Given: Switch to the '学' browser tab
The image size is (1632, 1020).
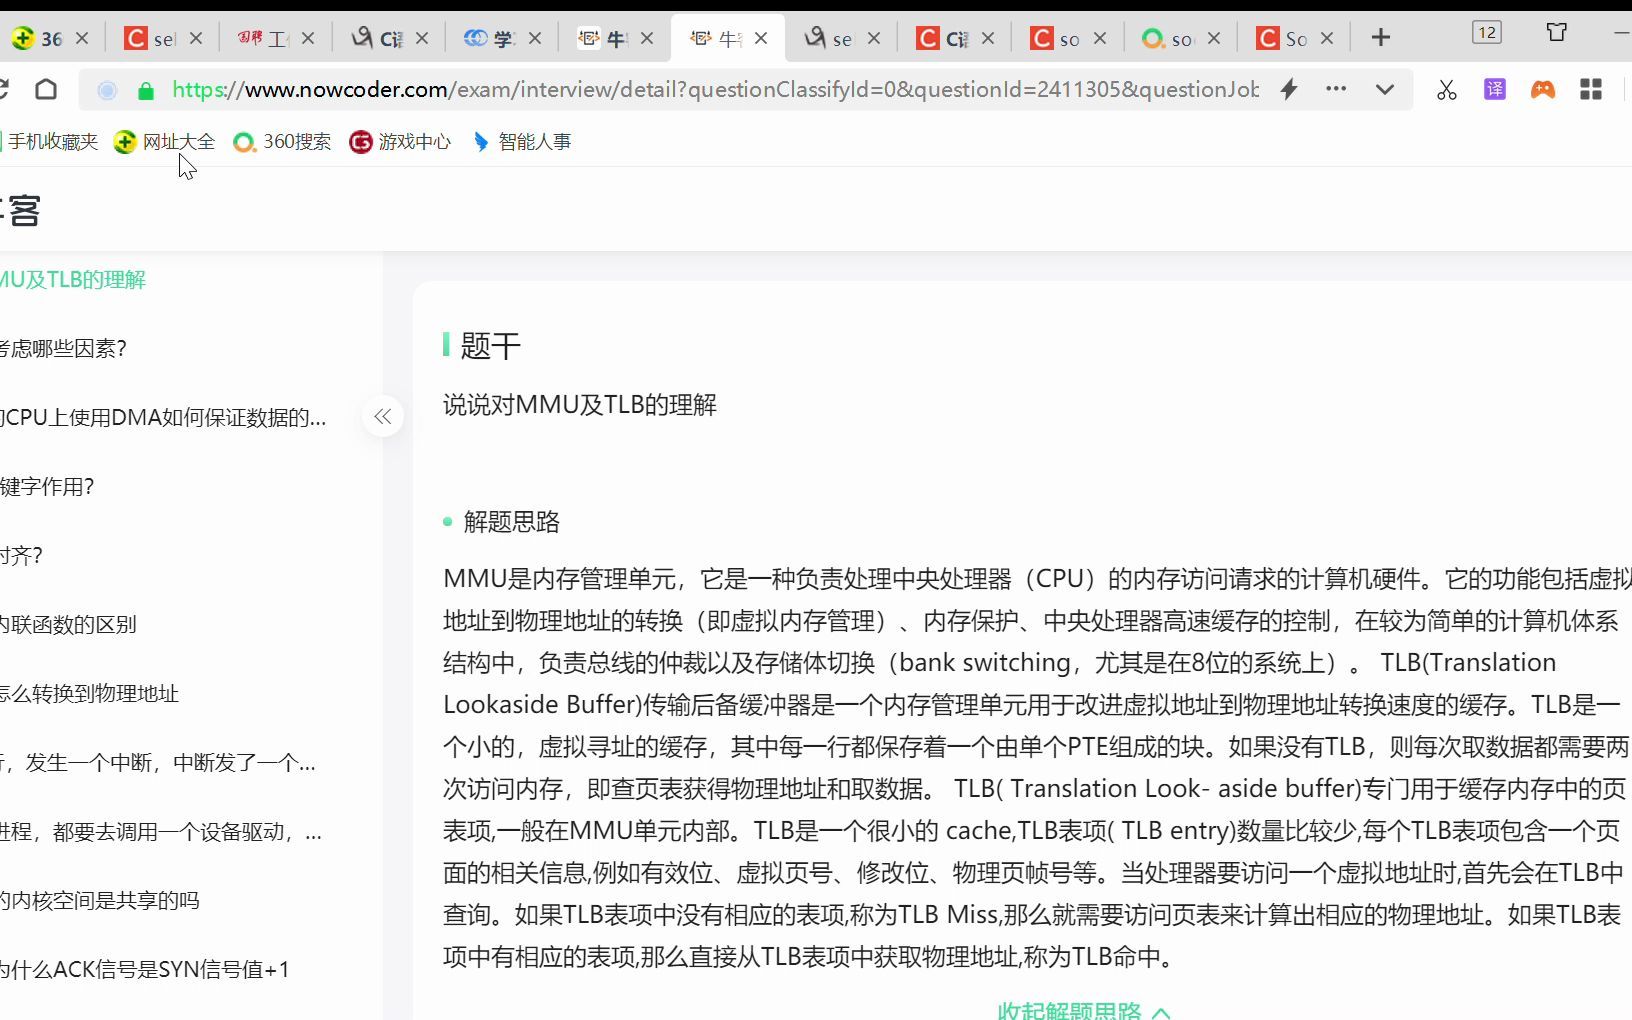Looking at the screenshot, I should tap(490, 38).
